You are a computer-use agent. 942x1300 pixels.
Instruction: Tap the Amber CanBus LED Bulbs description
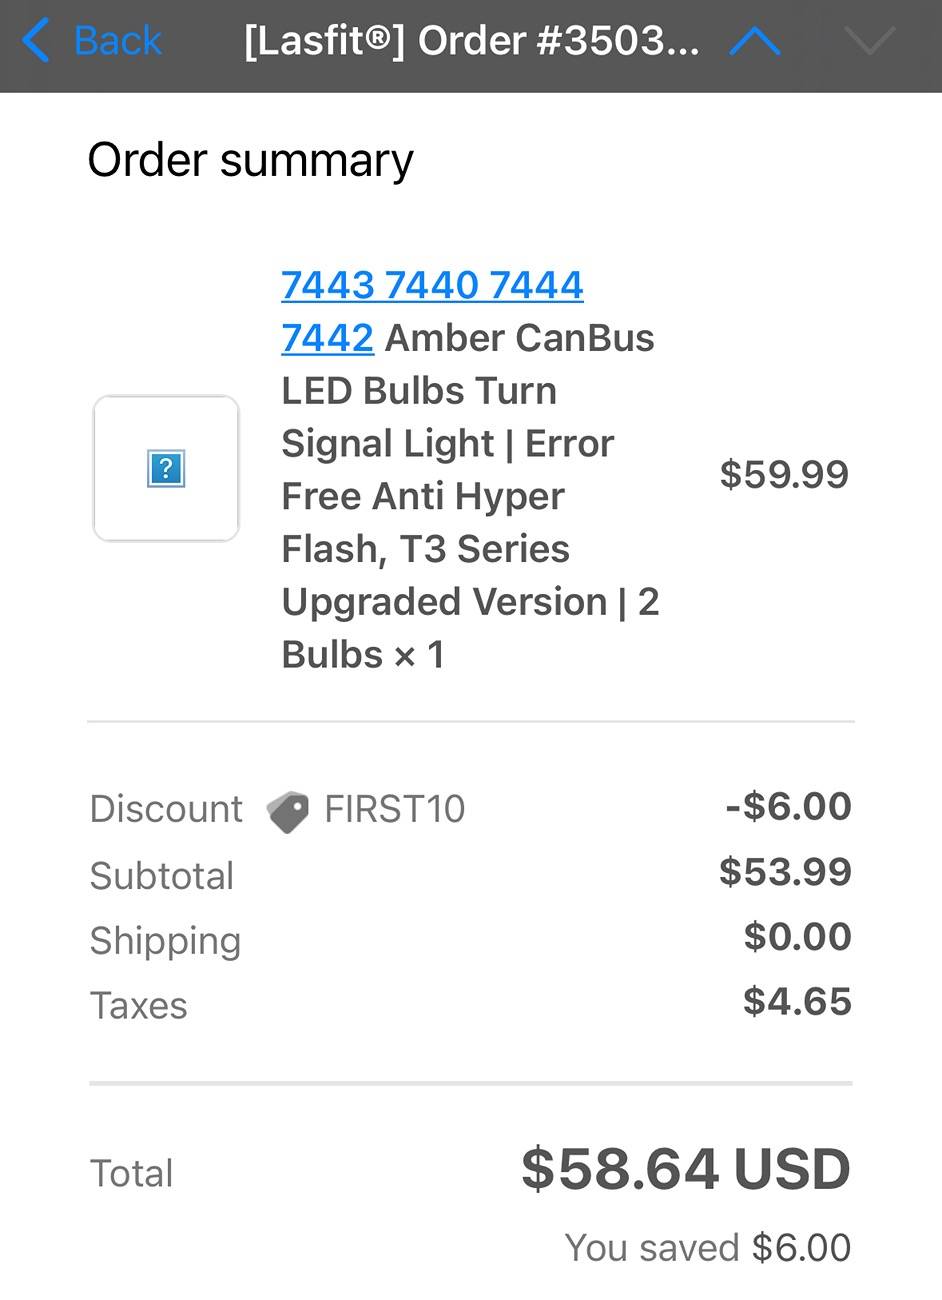pyautogui.click(x=470, y=496)
